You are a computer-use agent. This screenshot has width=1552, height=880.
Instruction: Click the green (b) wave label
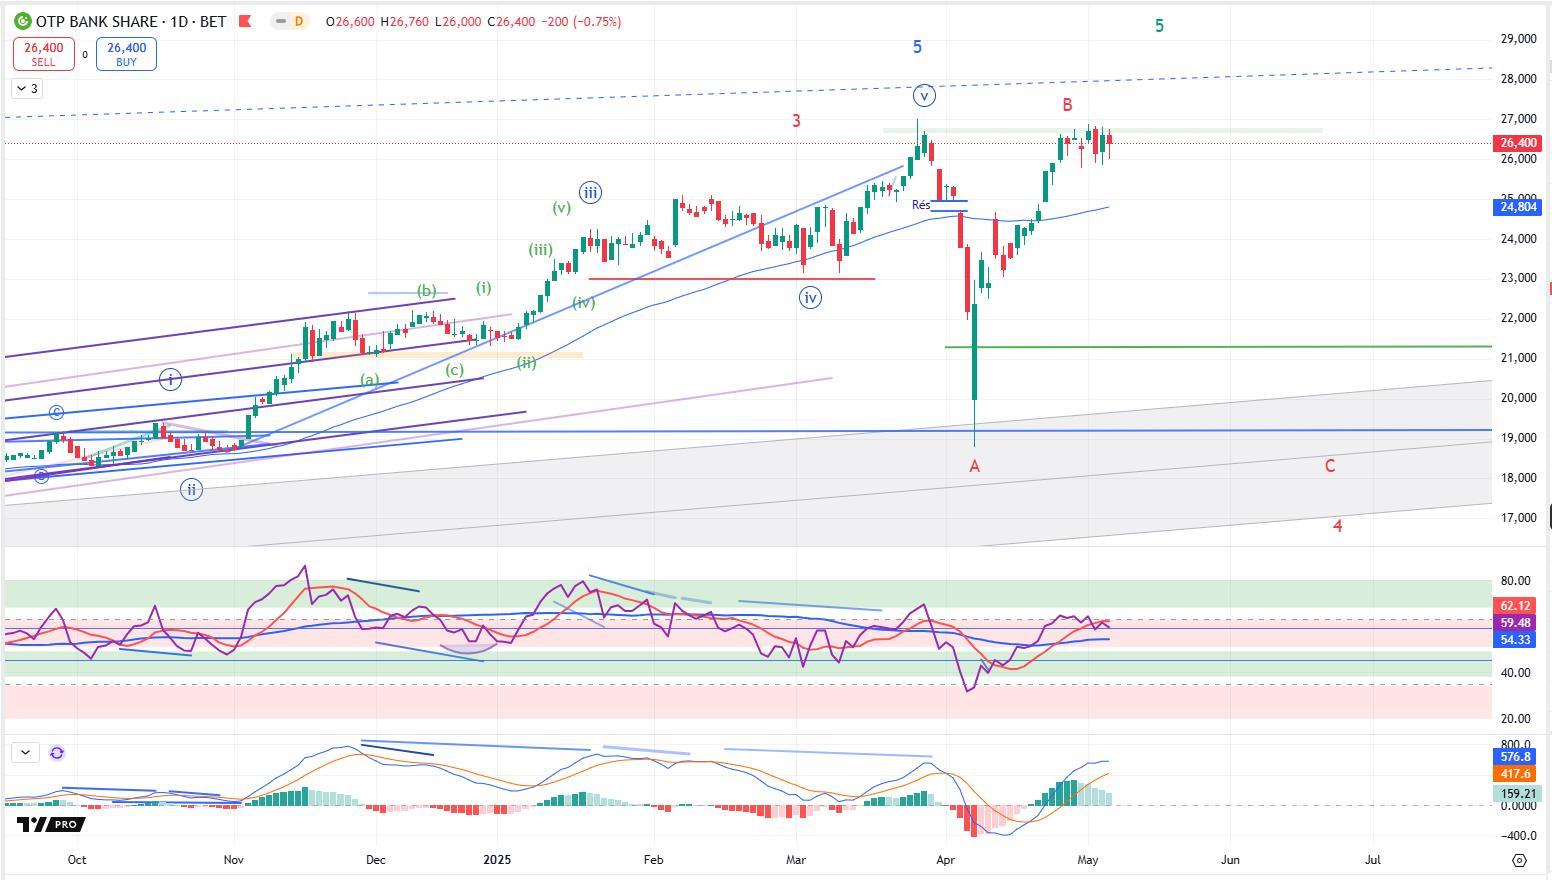427,291
